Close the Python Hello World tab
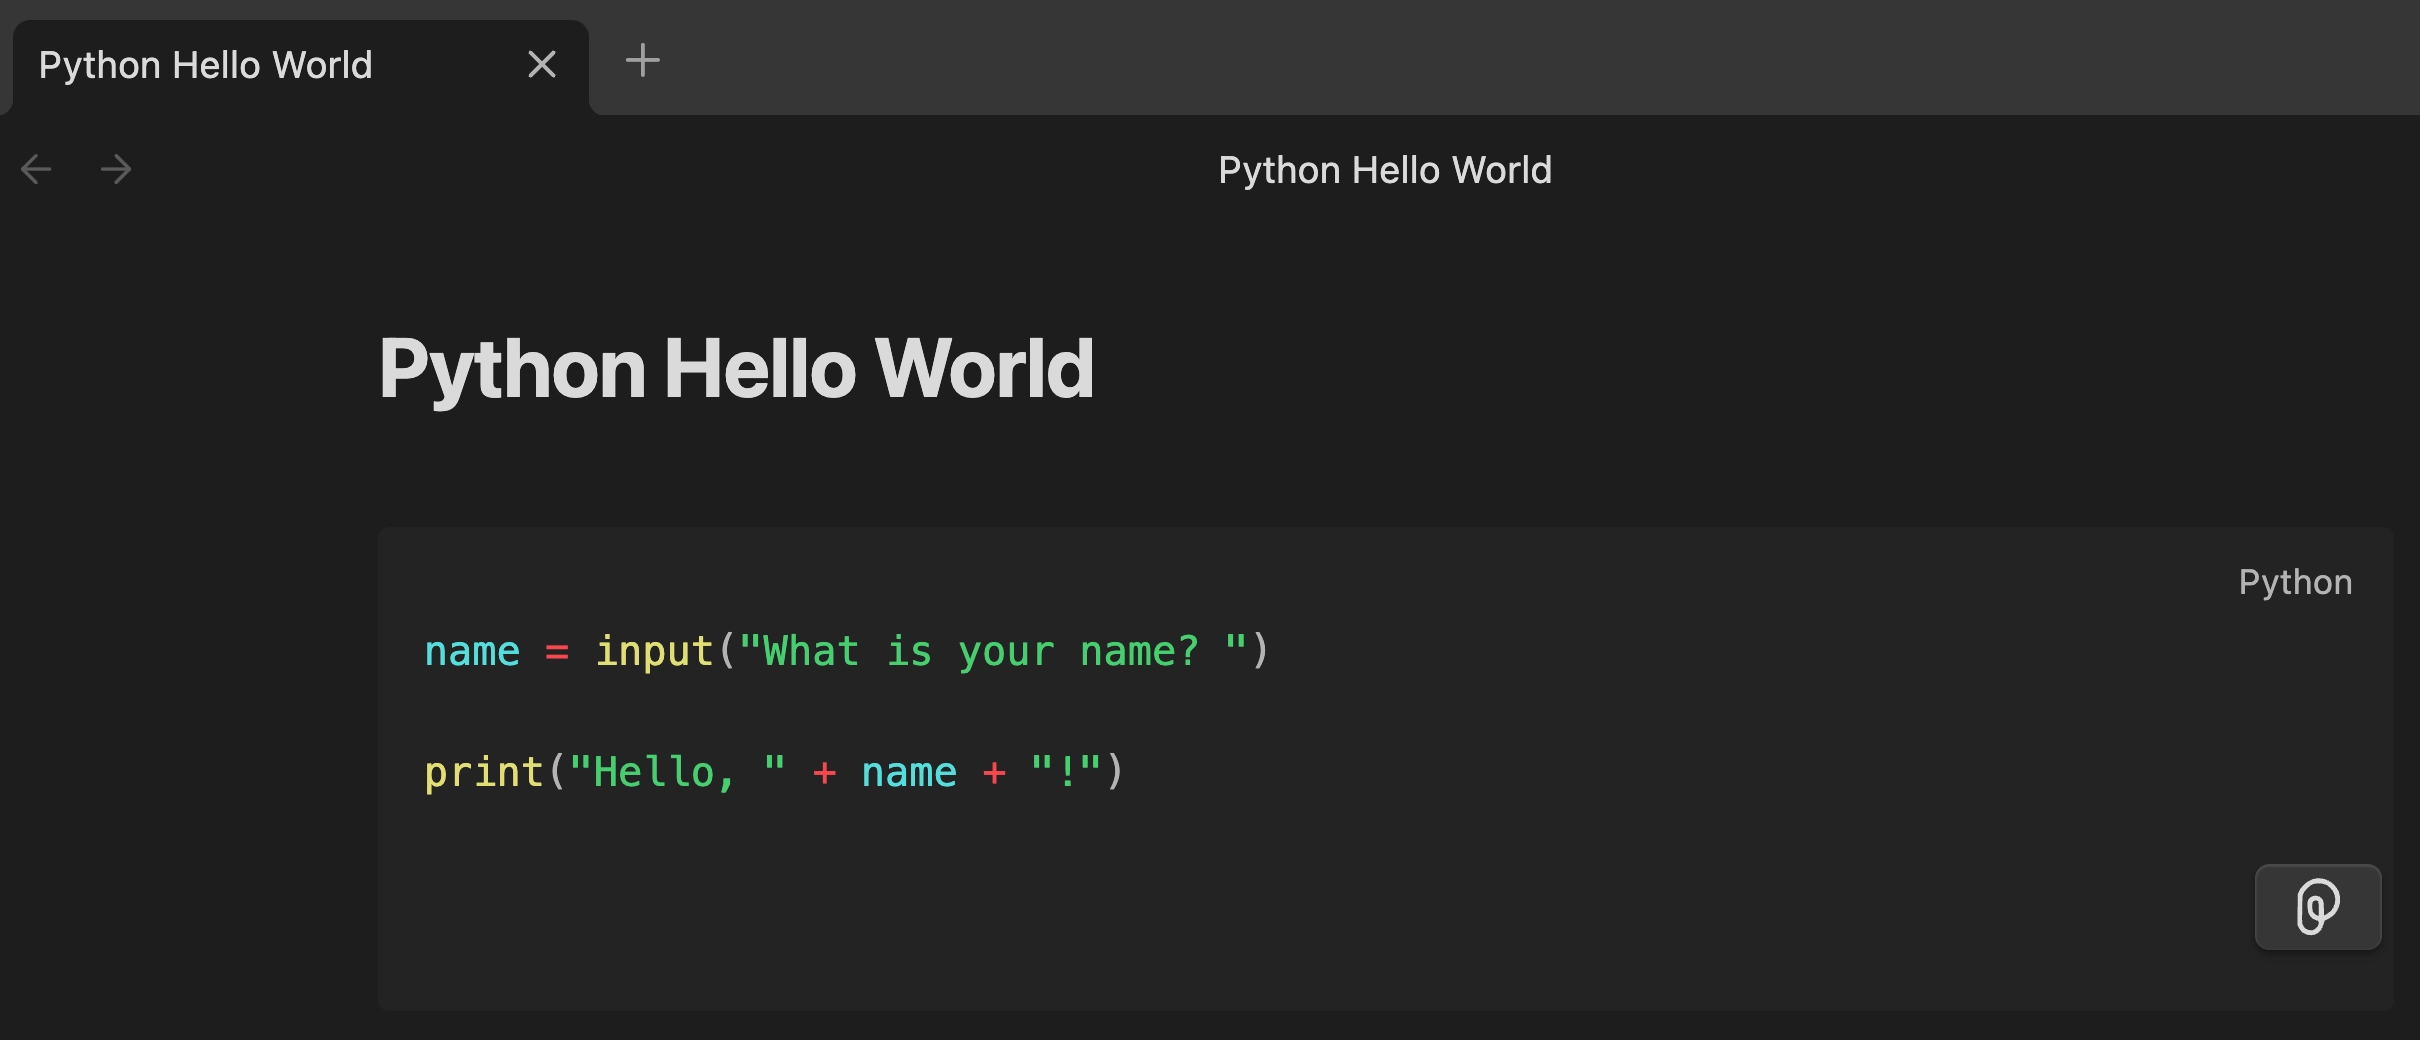Viewport: 2420px width, 1040px height. [542, 63]
